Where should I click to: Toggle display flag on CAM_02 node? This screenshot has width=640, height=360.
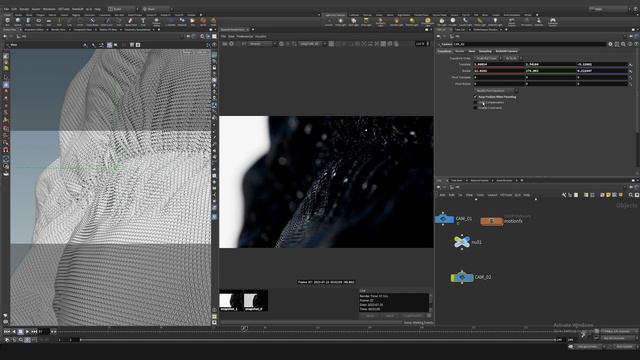[471, 277]
